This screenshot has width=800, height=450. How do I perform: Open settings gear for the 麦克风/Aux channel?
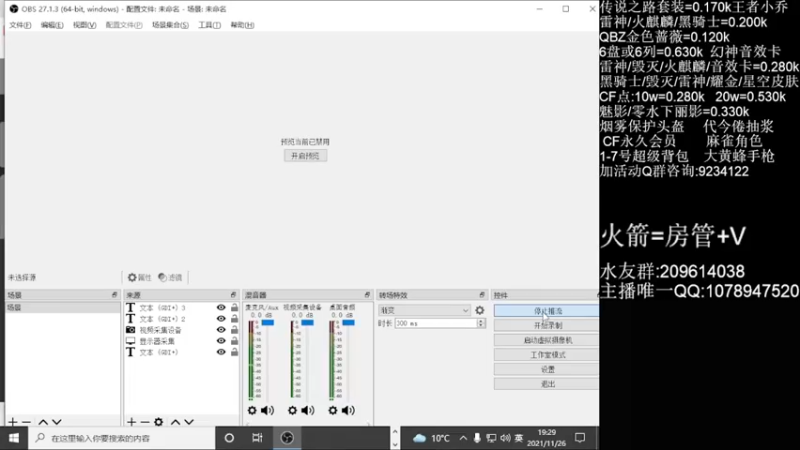pyautogui.click(x=252, y=410)
